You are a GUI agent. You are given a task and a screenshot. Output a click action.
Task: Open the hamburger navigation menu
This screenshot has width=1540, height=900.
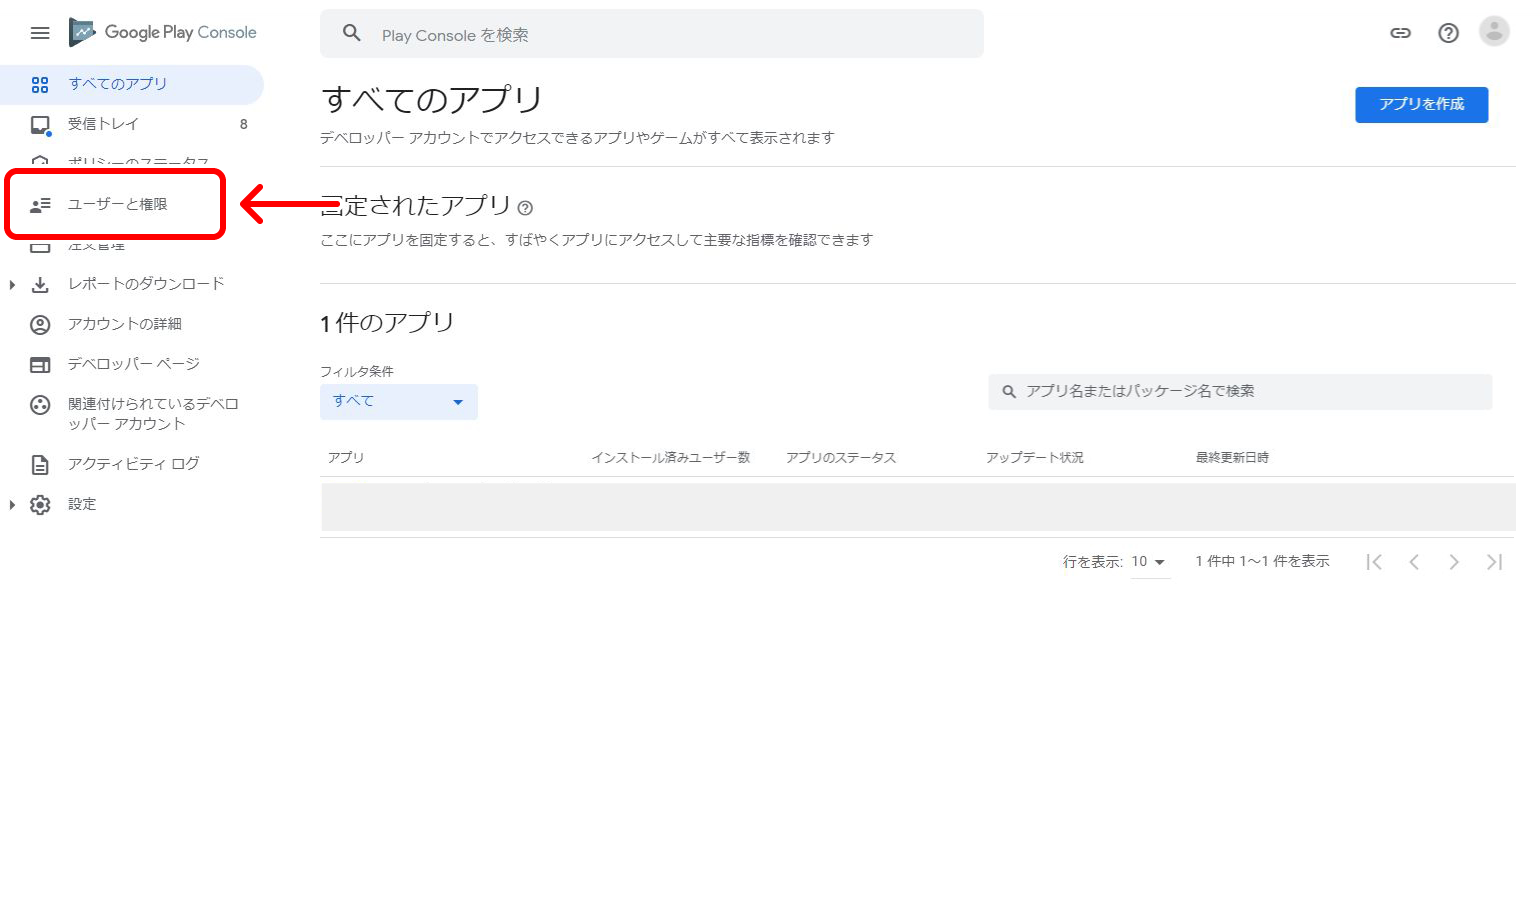coord(40,33)
